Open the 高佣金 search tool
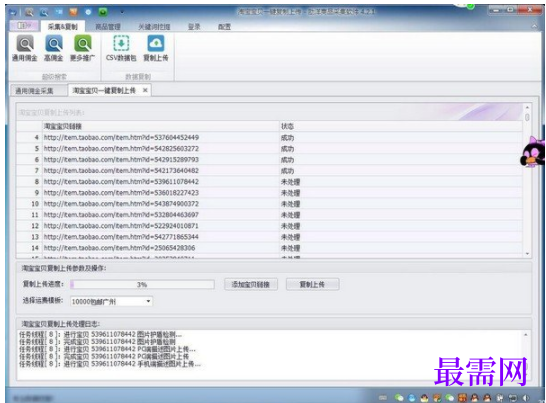546x403 pixels. [x=54, y=48]
